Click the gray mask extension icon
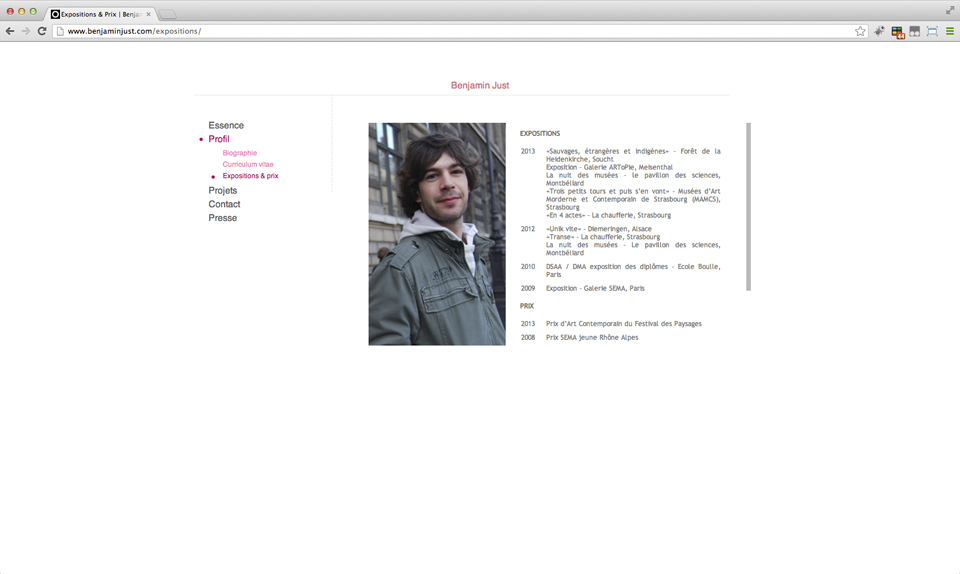The height and width of the screenshot is (574, 960). (915, 31)
